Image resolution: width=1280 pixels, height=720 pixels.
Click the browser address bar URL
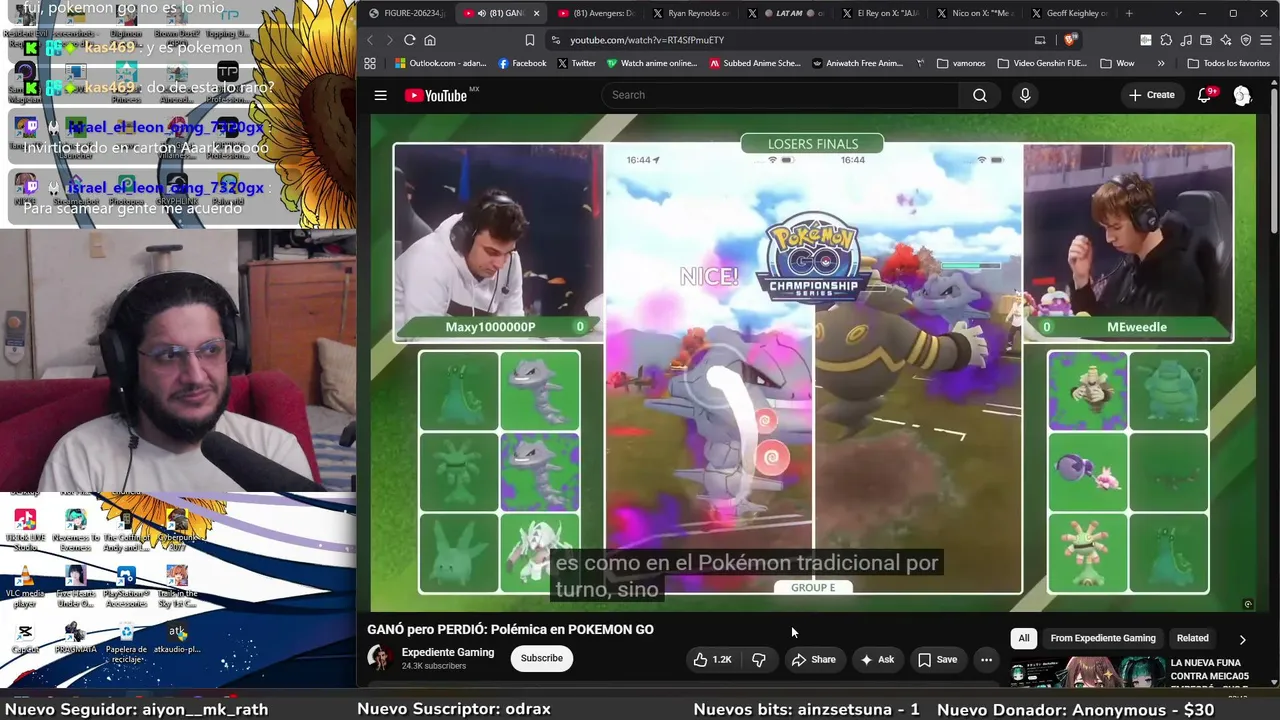pyautogui.click(x=647, y=40)
